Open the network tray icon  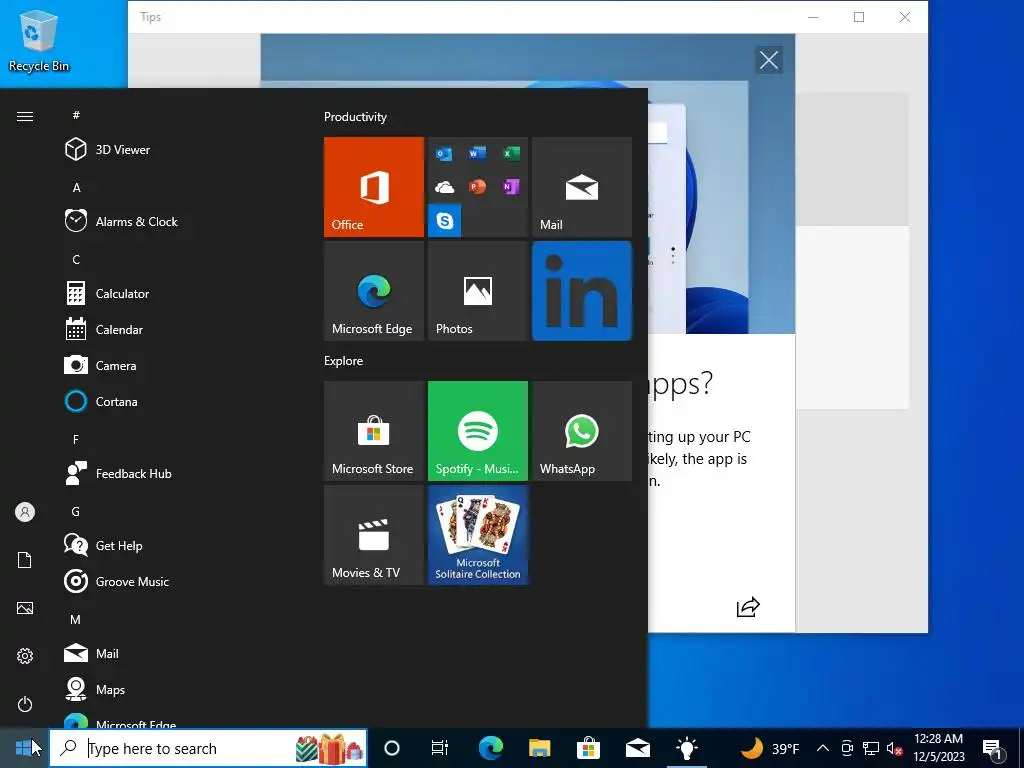coord(871,748)
